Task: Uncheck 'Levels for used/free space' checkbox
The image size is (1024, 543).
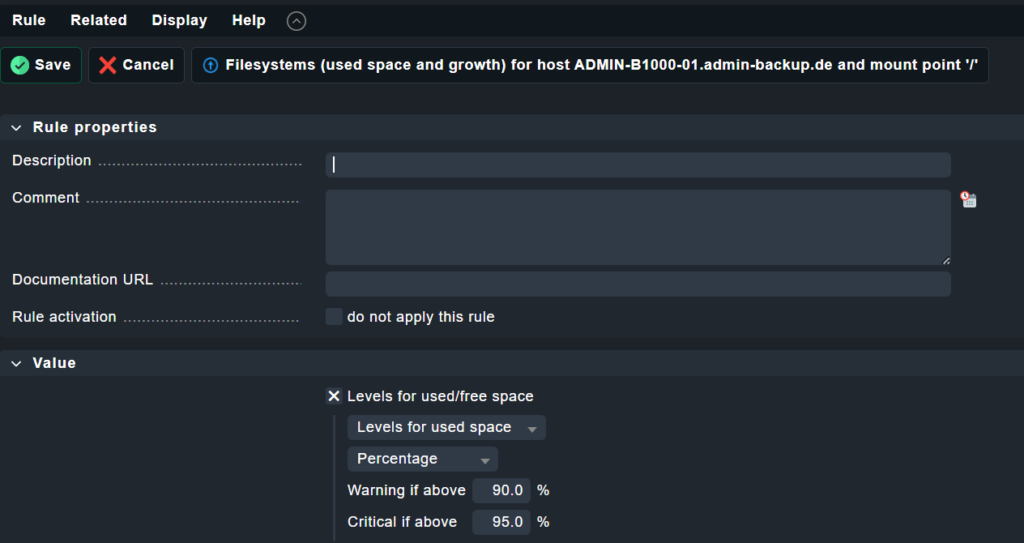Action: pyautogui.click(x=334, y=396)
